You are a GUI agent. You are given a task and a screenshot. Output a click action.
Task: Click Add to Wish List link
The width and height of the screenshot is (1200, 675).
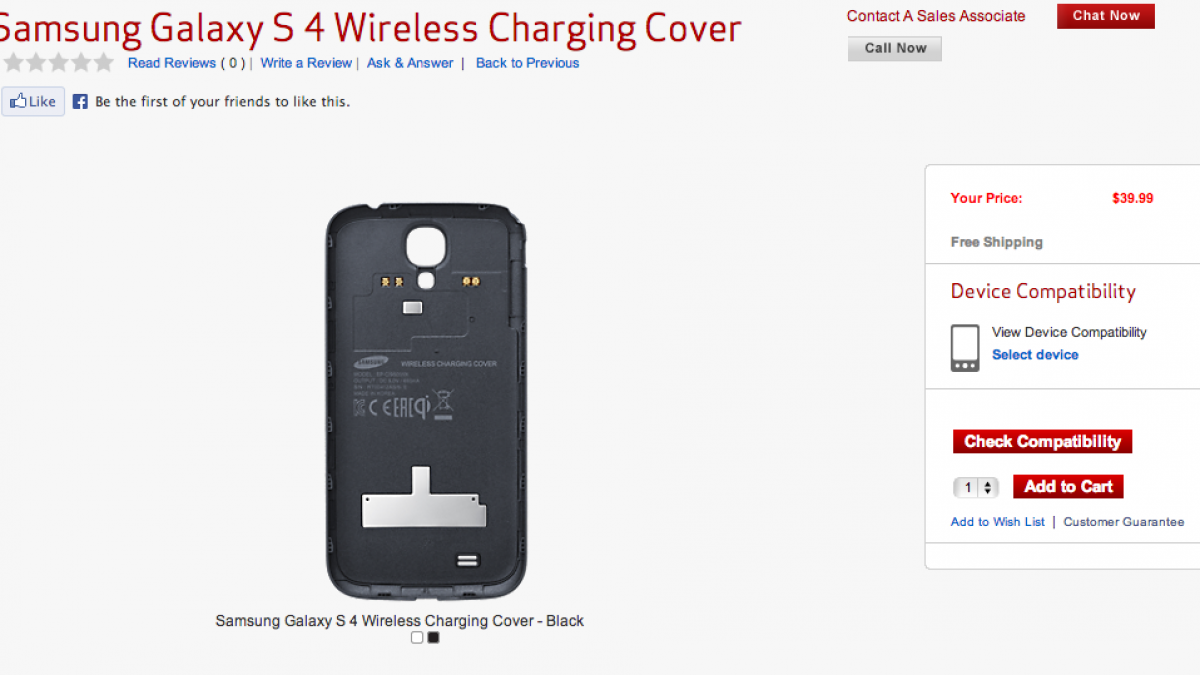coord(998,522)
